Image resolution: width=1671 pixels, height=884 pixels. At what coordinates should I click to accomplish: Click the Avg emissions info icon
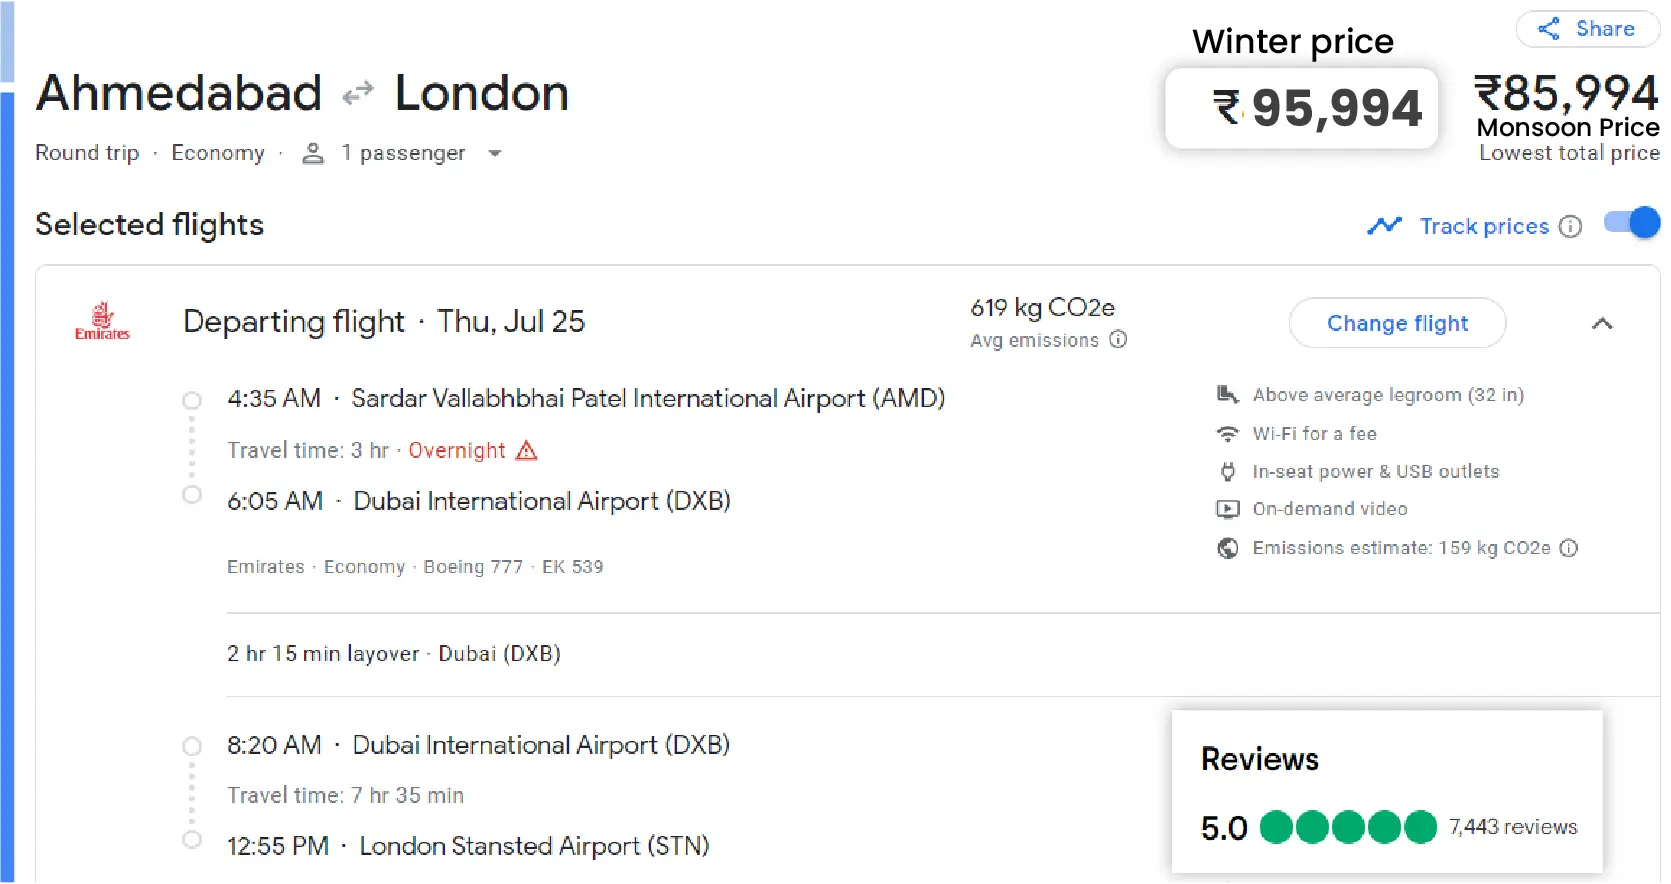click(1119, 340)
